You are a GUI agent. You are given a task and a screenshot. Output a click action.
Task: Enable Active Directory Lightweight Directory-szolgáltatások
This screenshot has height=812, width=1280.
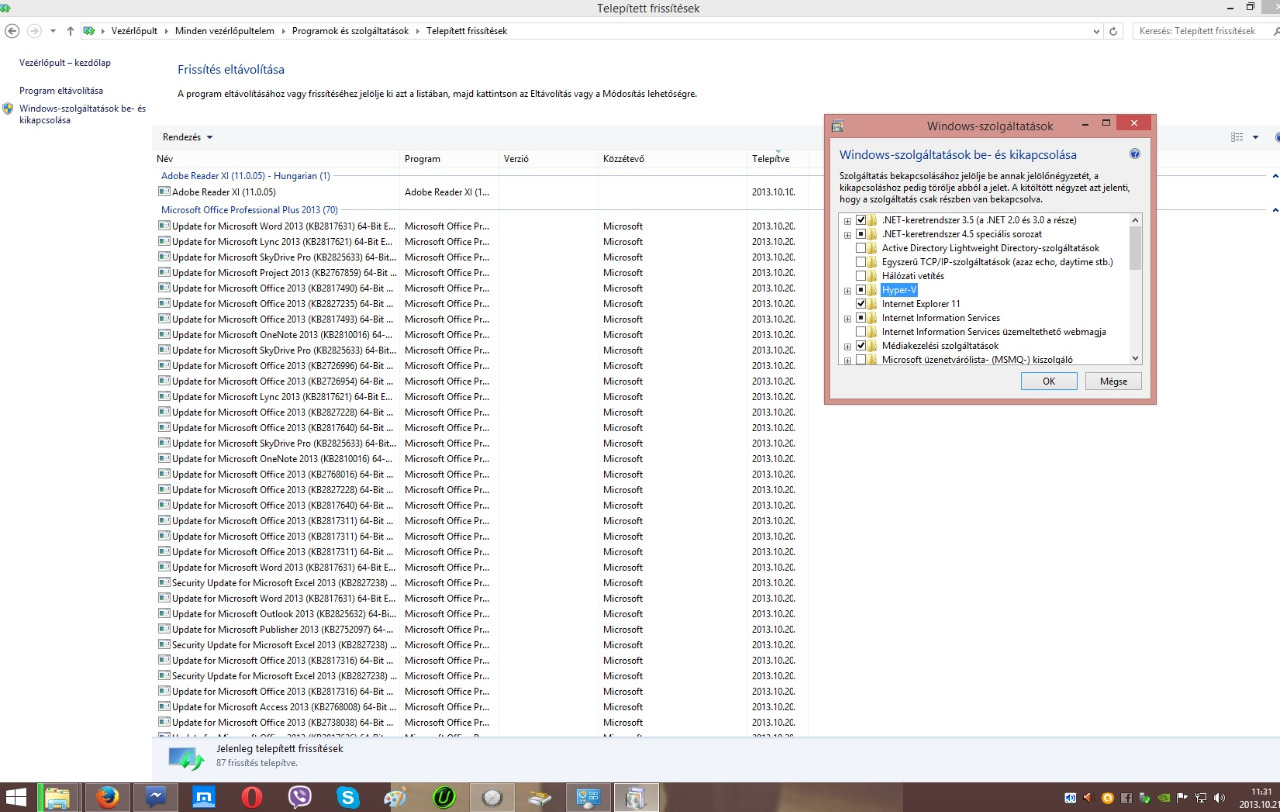point(861,248)
